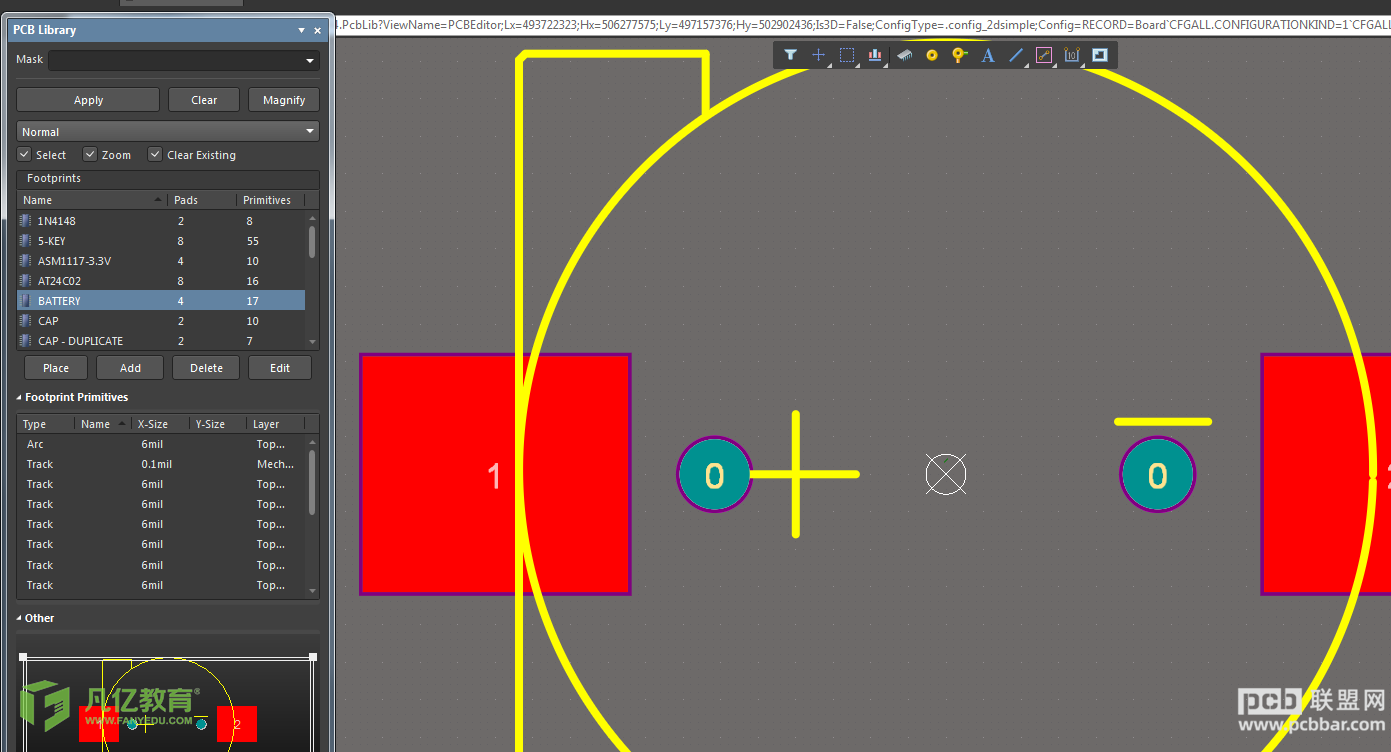This screenshot has width=1391, height=752.
Task: Select the place pad tool
Action: pyautogui.click(x=932, y=55)
